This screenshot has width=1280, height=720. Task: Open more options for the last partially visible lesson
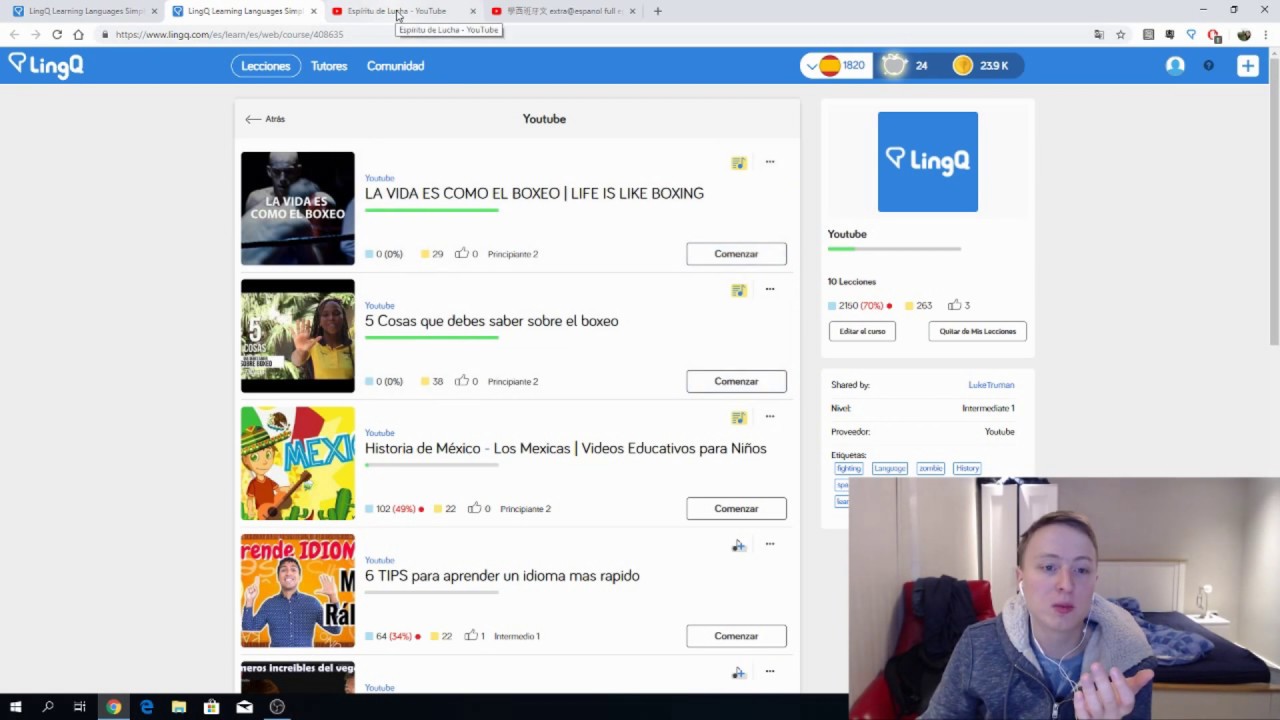[x=770, y=671]
